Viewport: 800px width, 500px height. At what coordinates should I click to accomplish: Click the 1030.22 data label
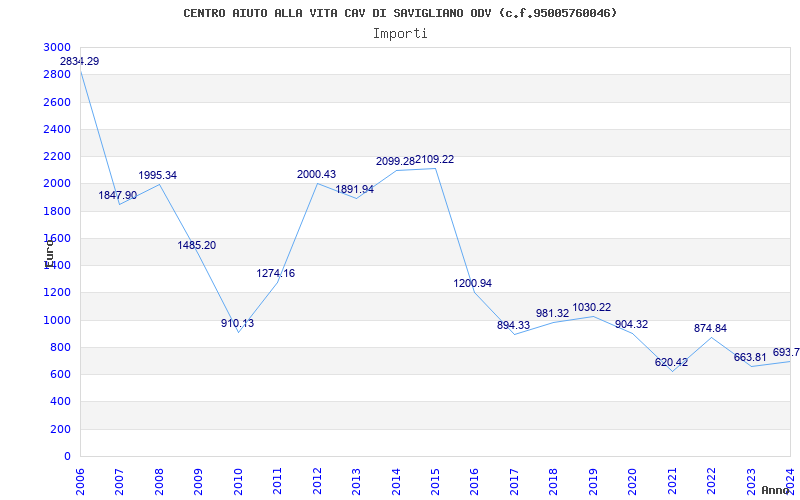[x=592, y=308]
